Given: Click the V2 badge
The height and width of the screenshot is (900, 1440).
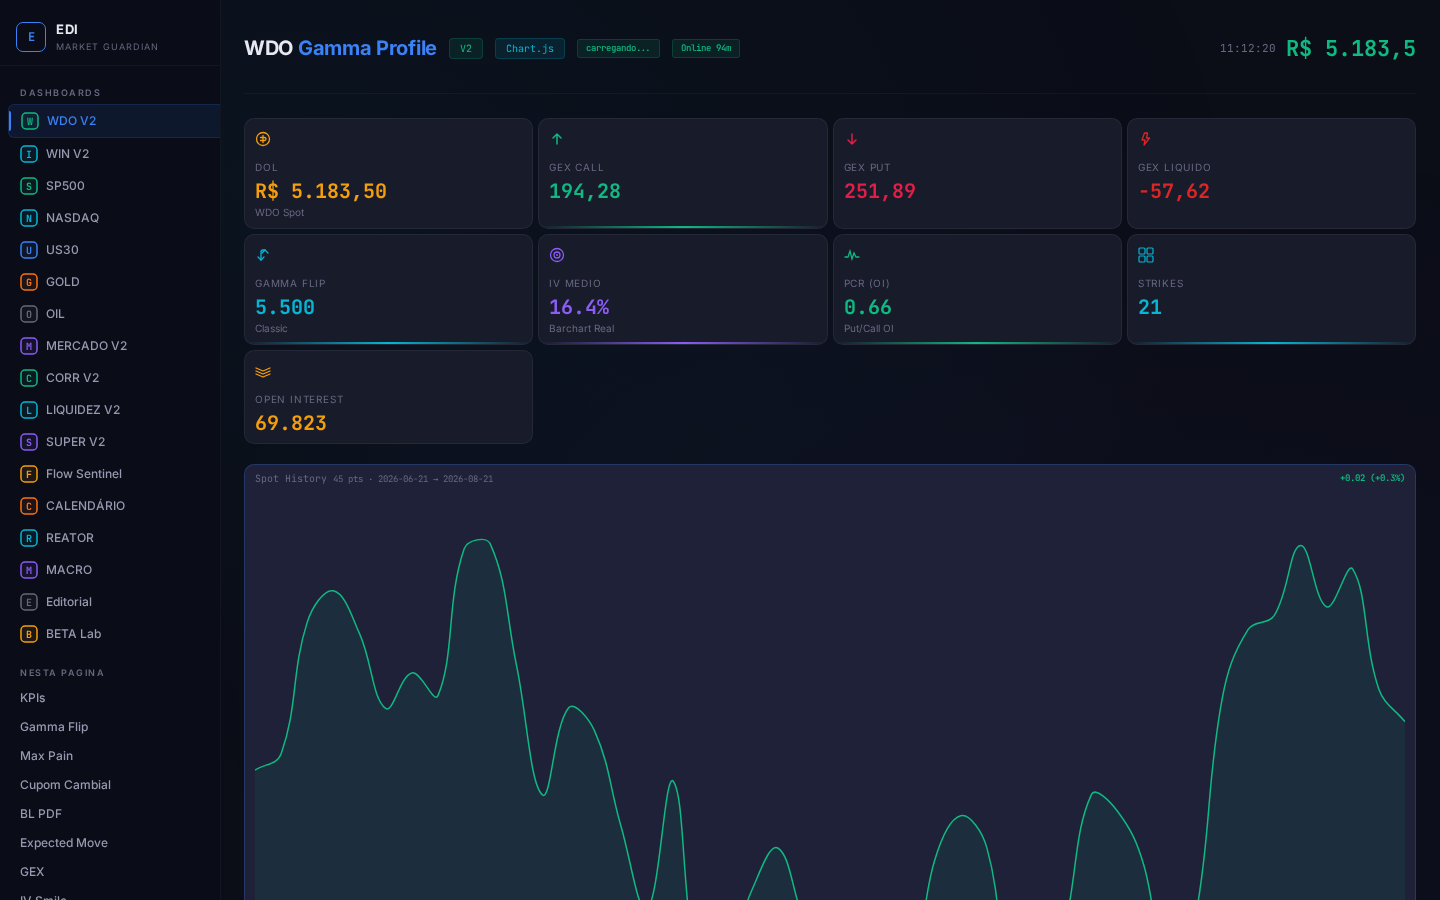Looking at the screenshot, I should click(x=466, y=48).
